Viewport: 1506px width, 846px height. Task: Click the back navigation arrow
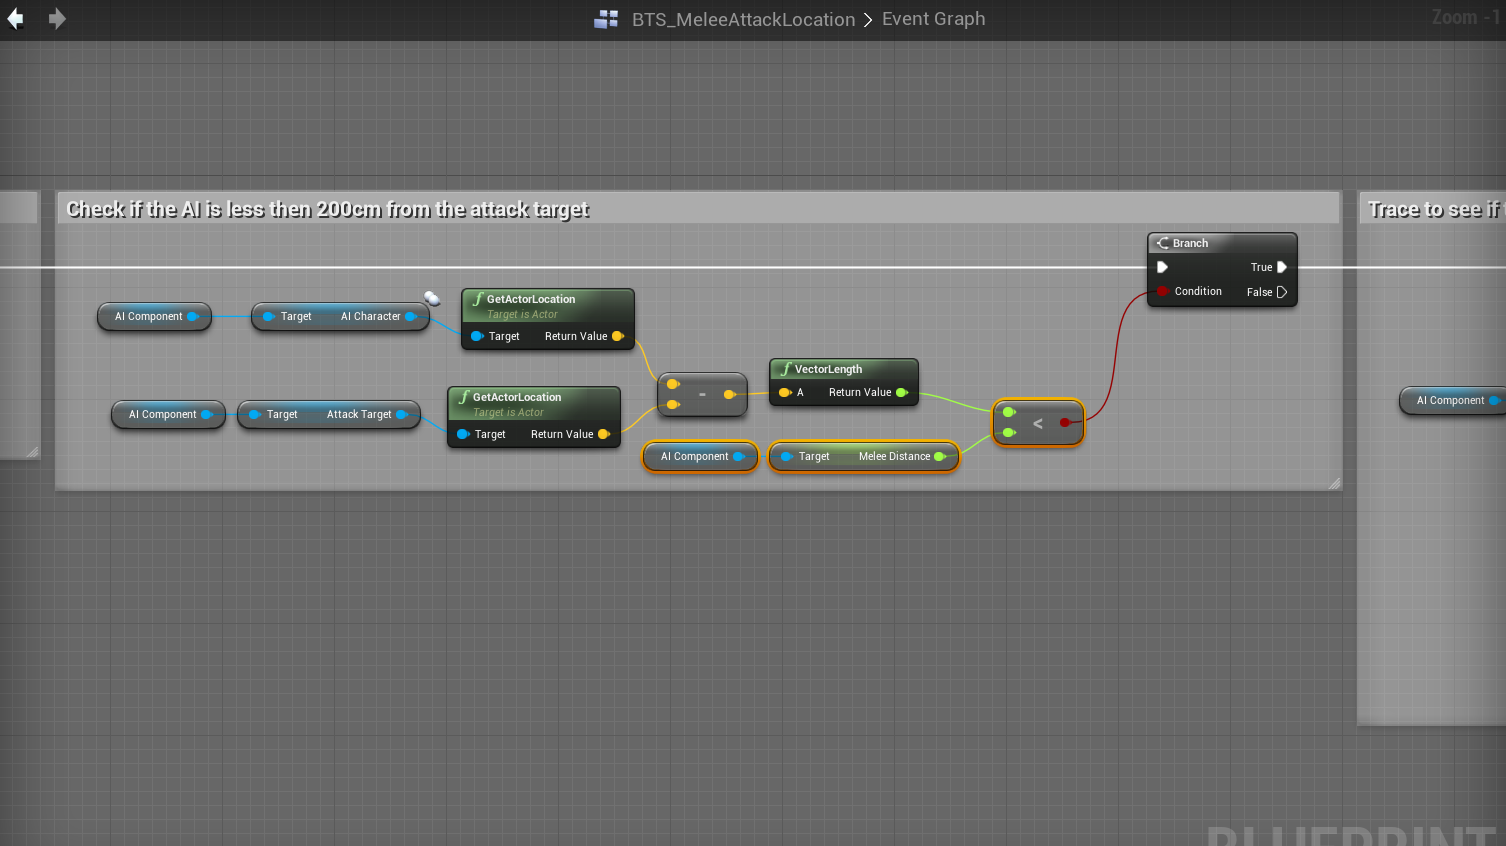(x=16, y=19)
